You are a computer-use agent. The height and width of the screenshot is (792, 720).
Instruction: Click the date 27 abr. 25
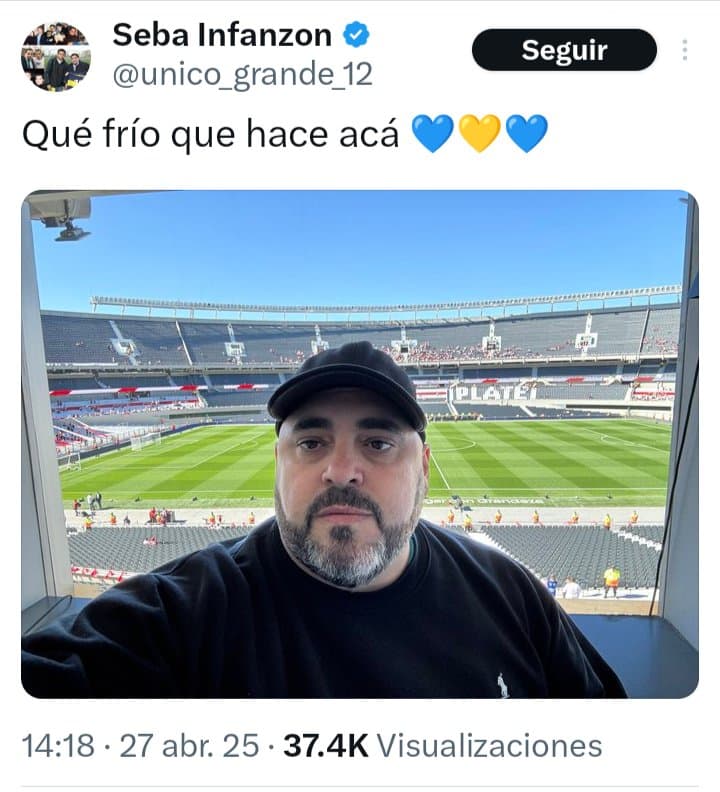[x=189, y=746]
